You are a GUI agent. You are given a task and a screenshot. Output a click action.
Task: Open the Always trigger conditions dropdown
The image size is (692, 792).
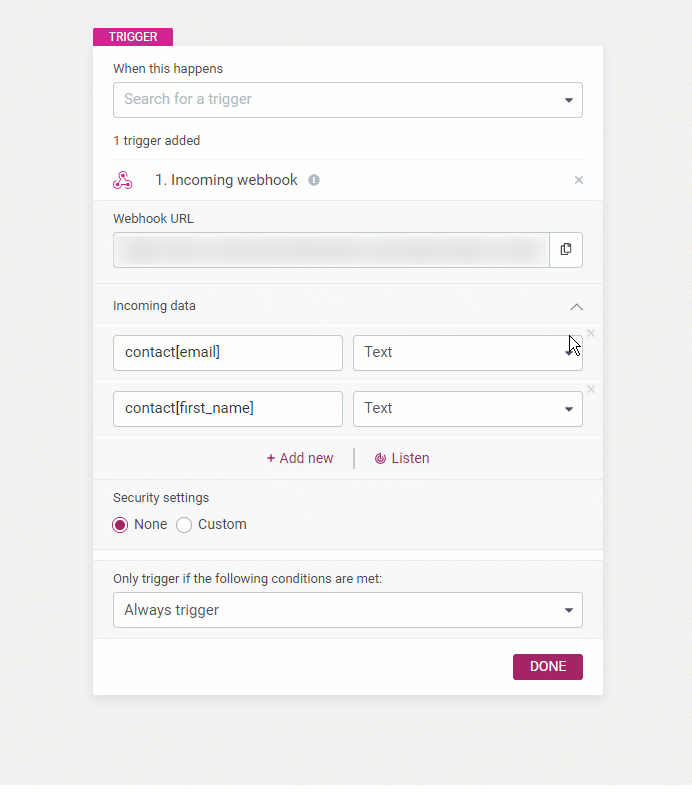(x=348, y=610)
